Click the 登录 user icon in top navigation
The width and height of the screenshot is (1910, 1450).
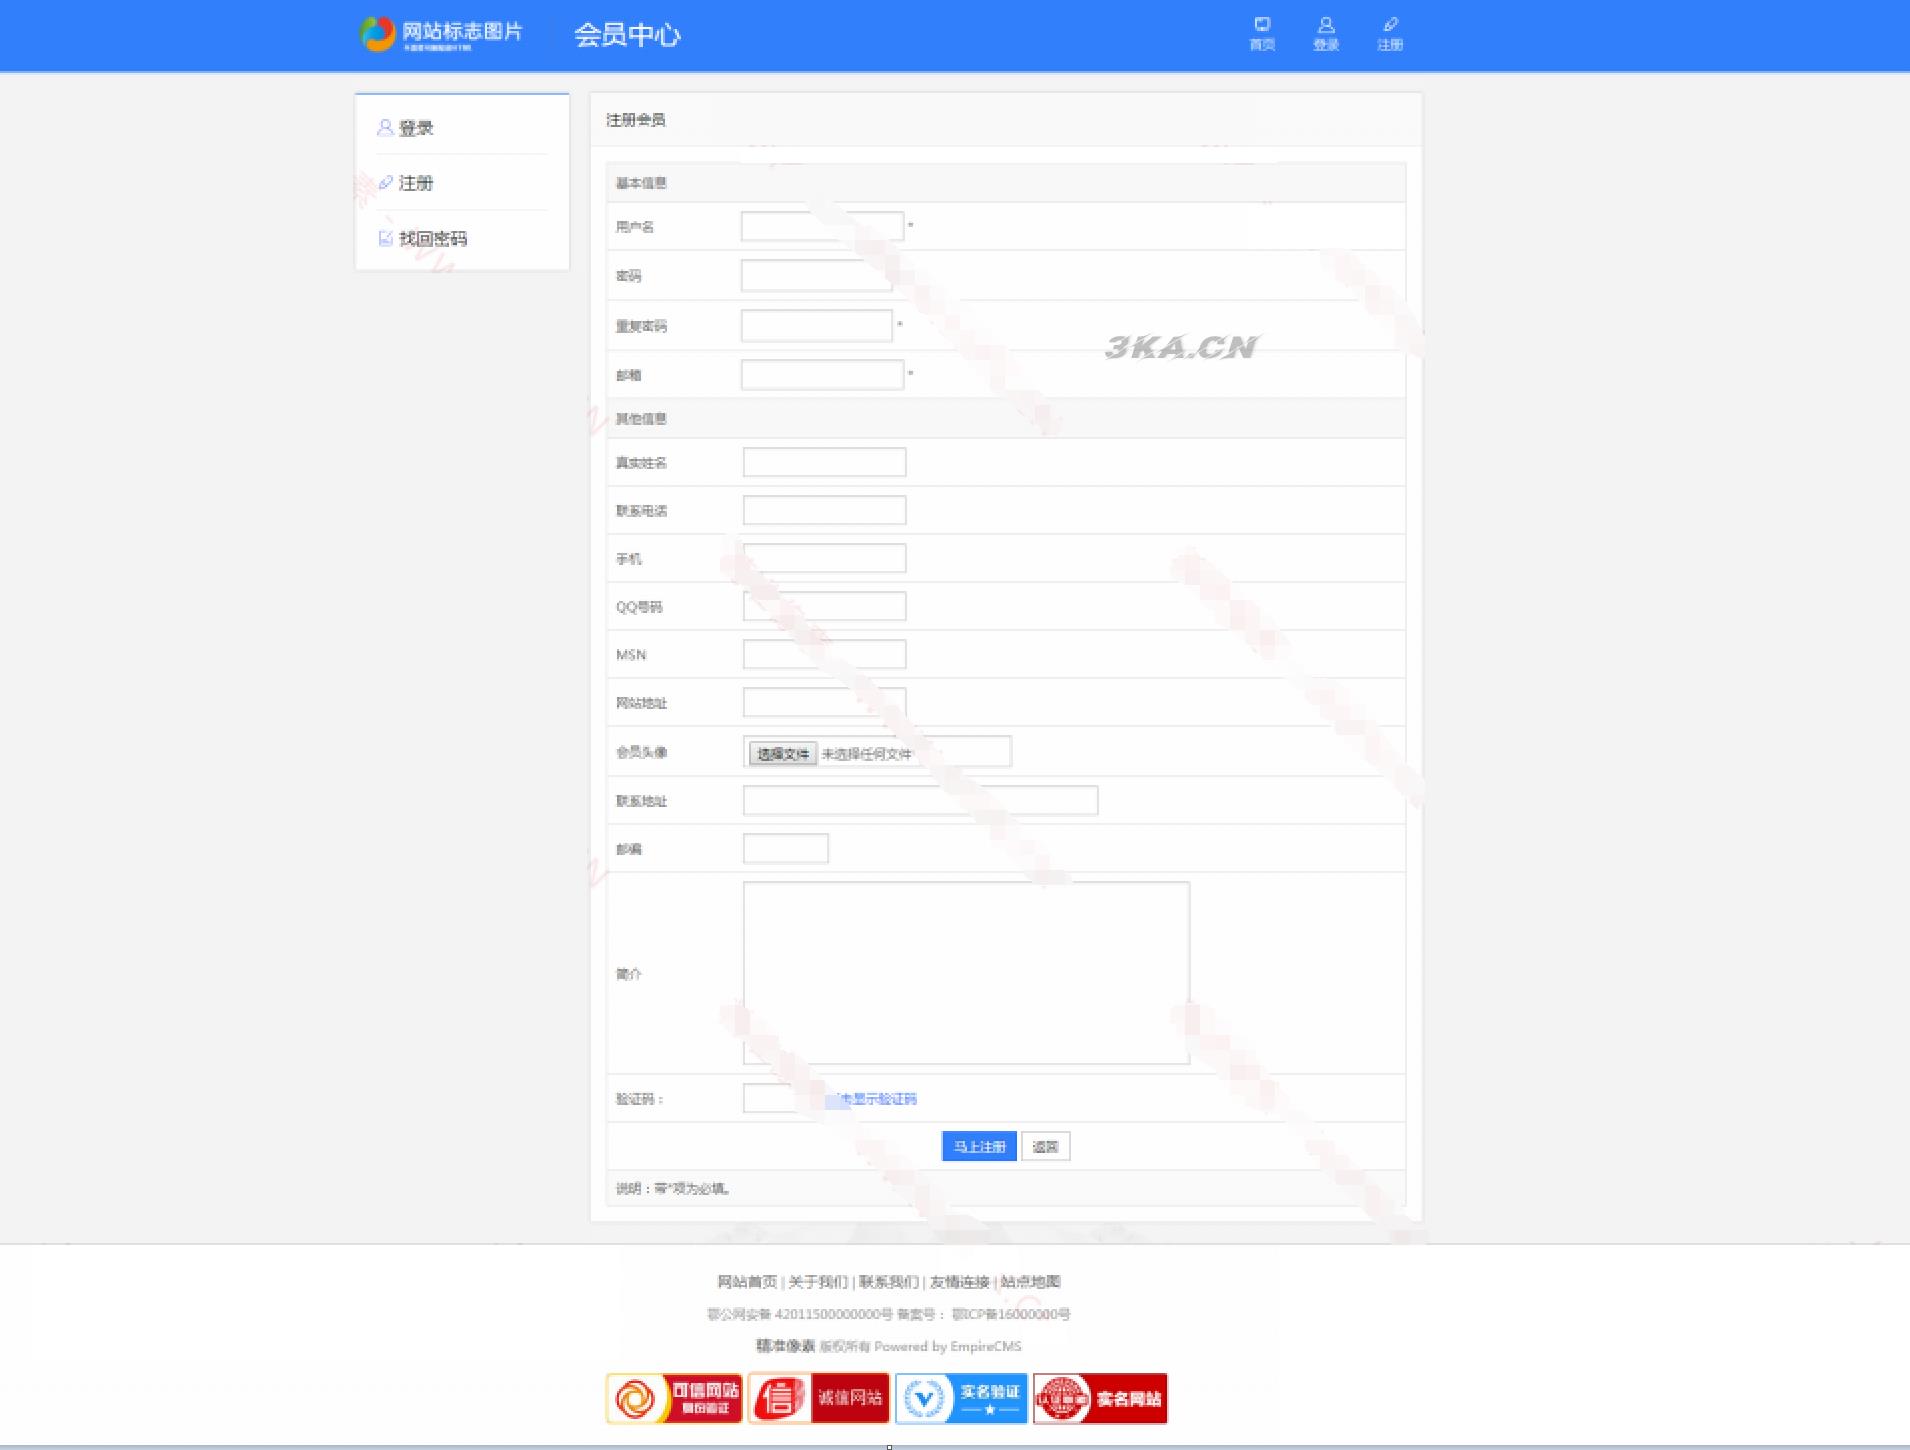tap(1327, 27)
